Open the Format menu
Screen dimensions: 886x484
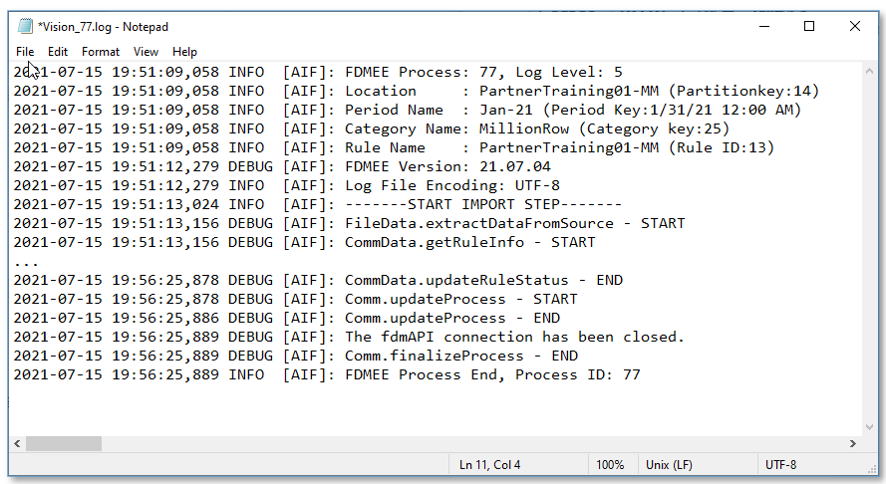coord(101,52)
